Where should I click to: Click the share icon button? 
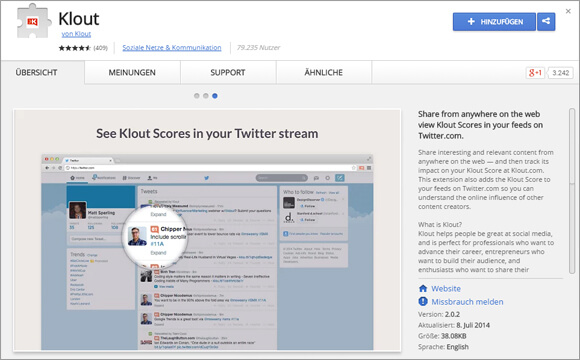(x=546, y=21)
